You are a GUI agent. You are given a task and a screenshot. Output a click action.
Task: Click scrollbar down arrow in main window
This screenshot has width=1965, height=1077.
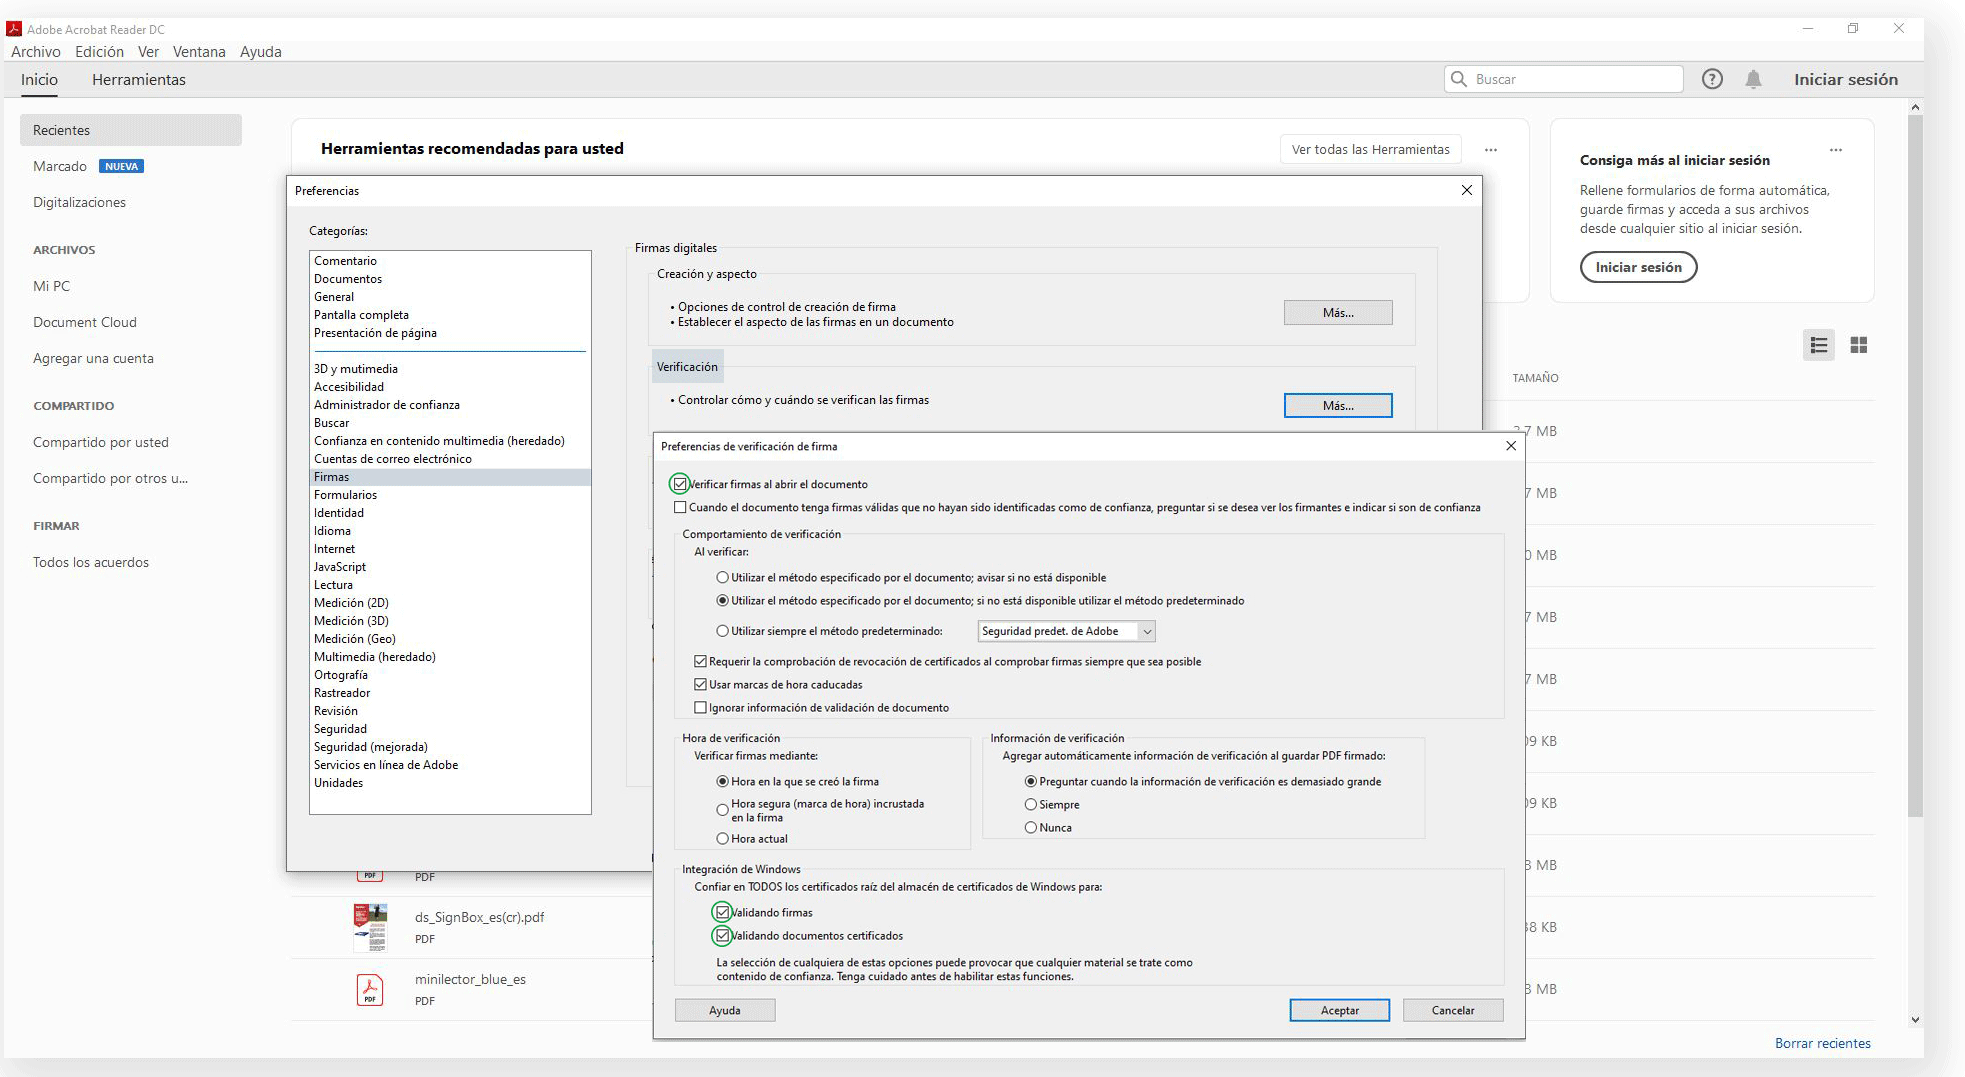click(x=1915, y=1020)
